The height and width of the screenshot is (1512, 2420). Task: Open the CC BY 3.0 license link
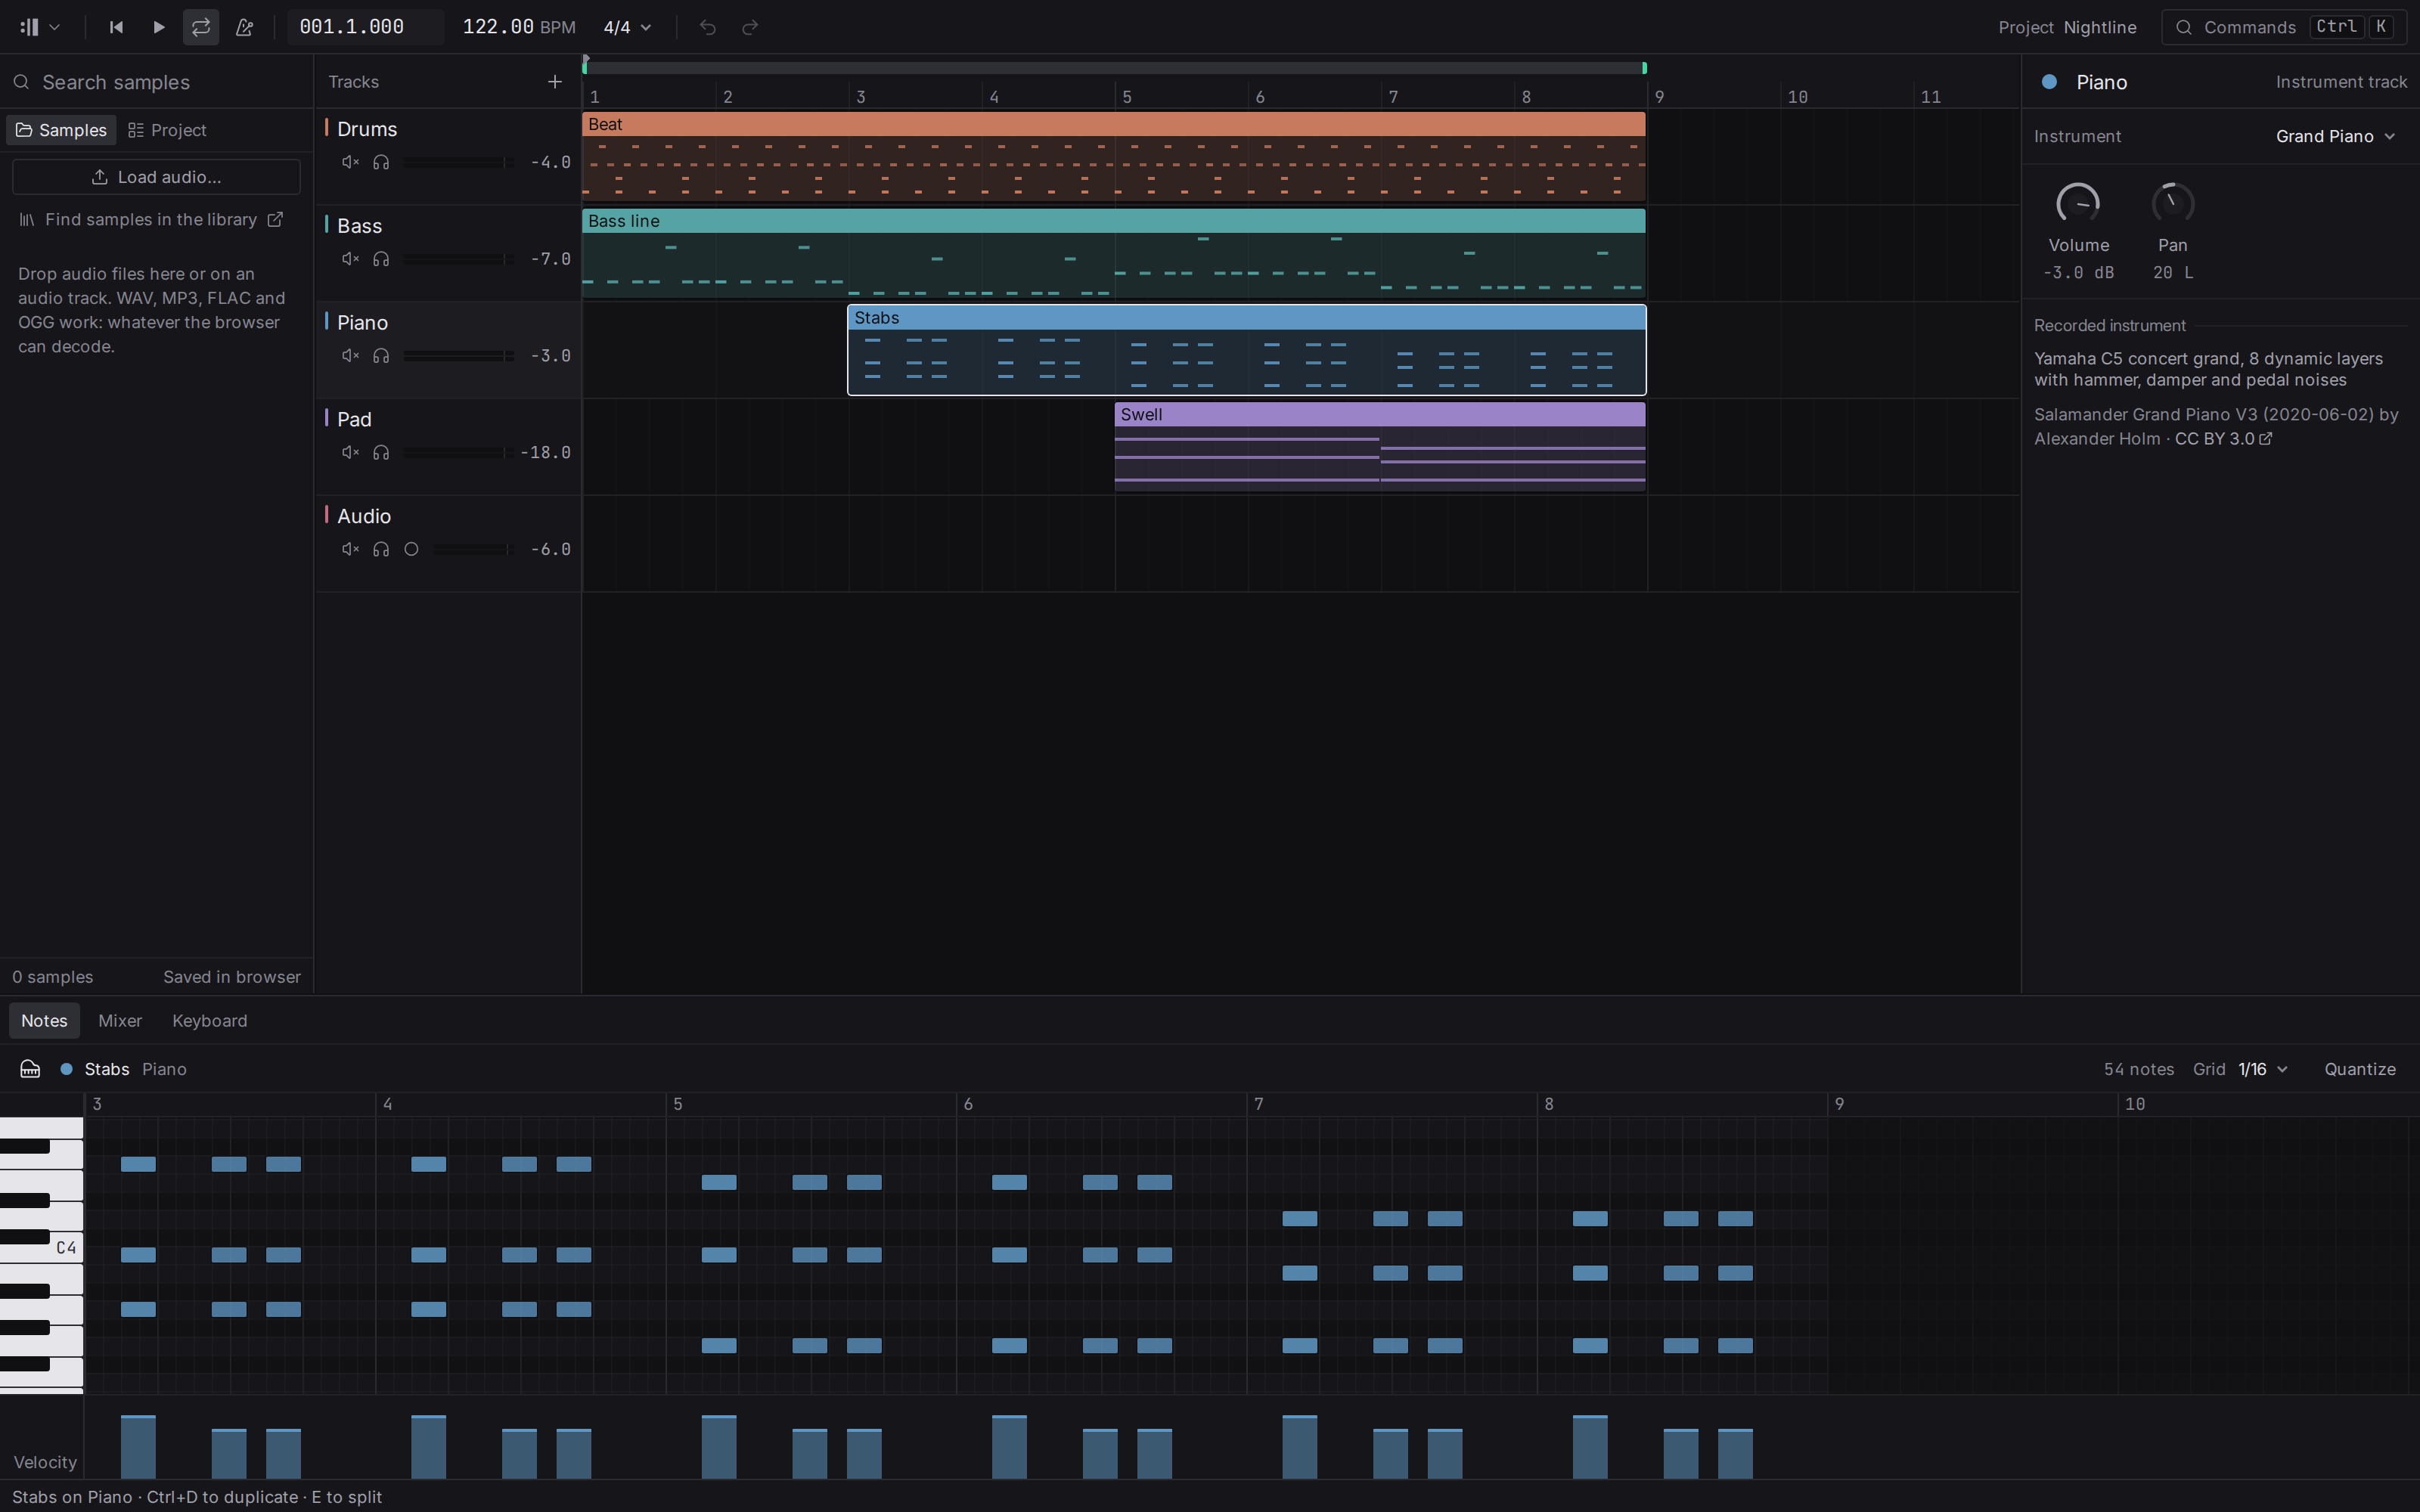2223,439
